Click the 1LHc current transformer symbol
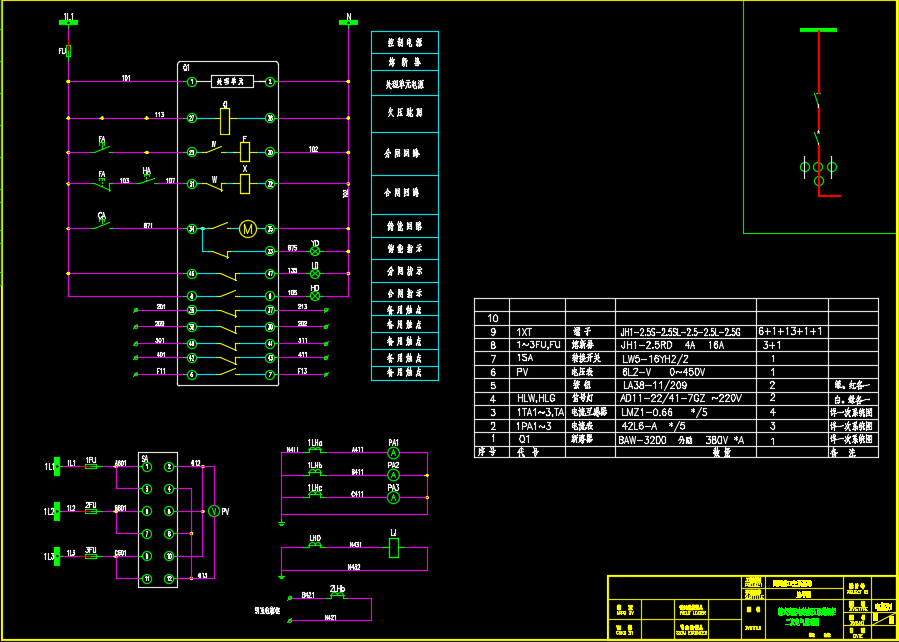 click(314, 496)
